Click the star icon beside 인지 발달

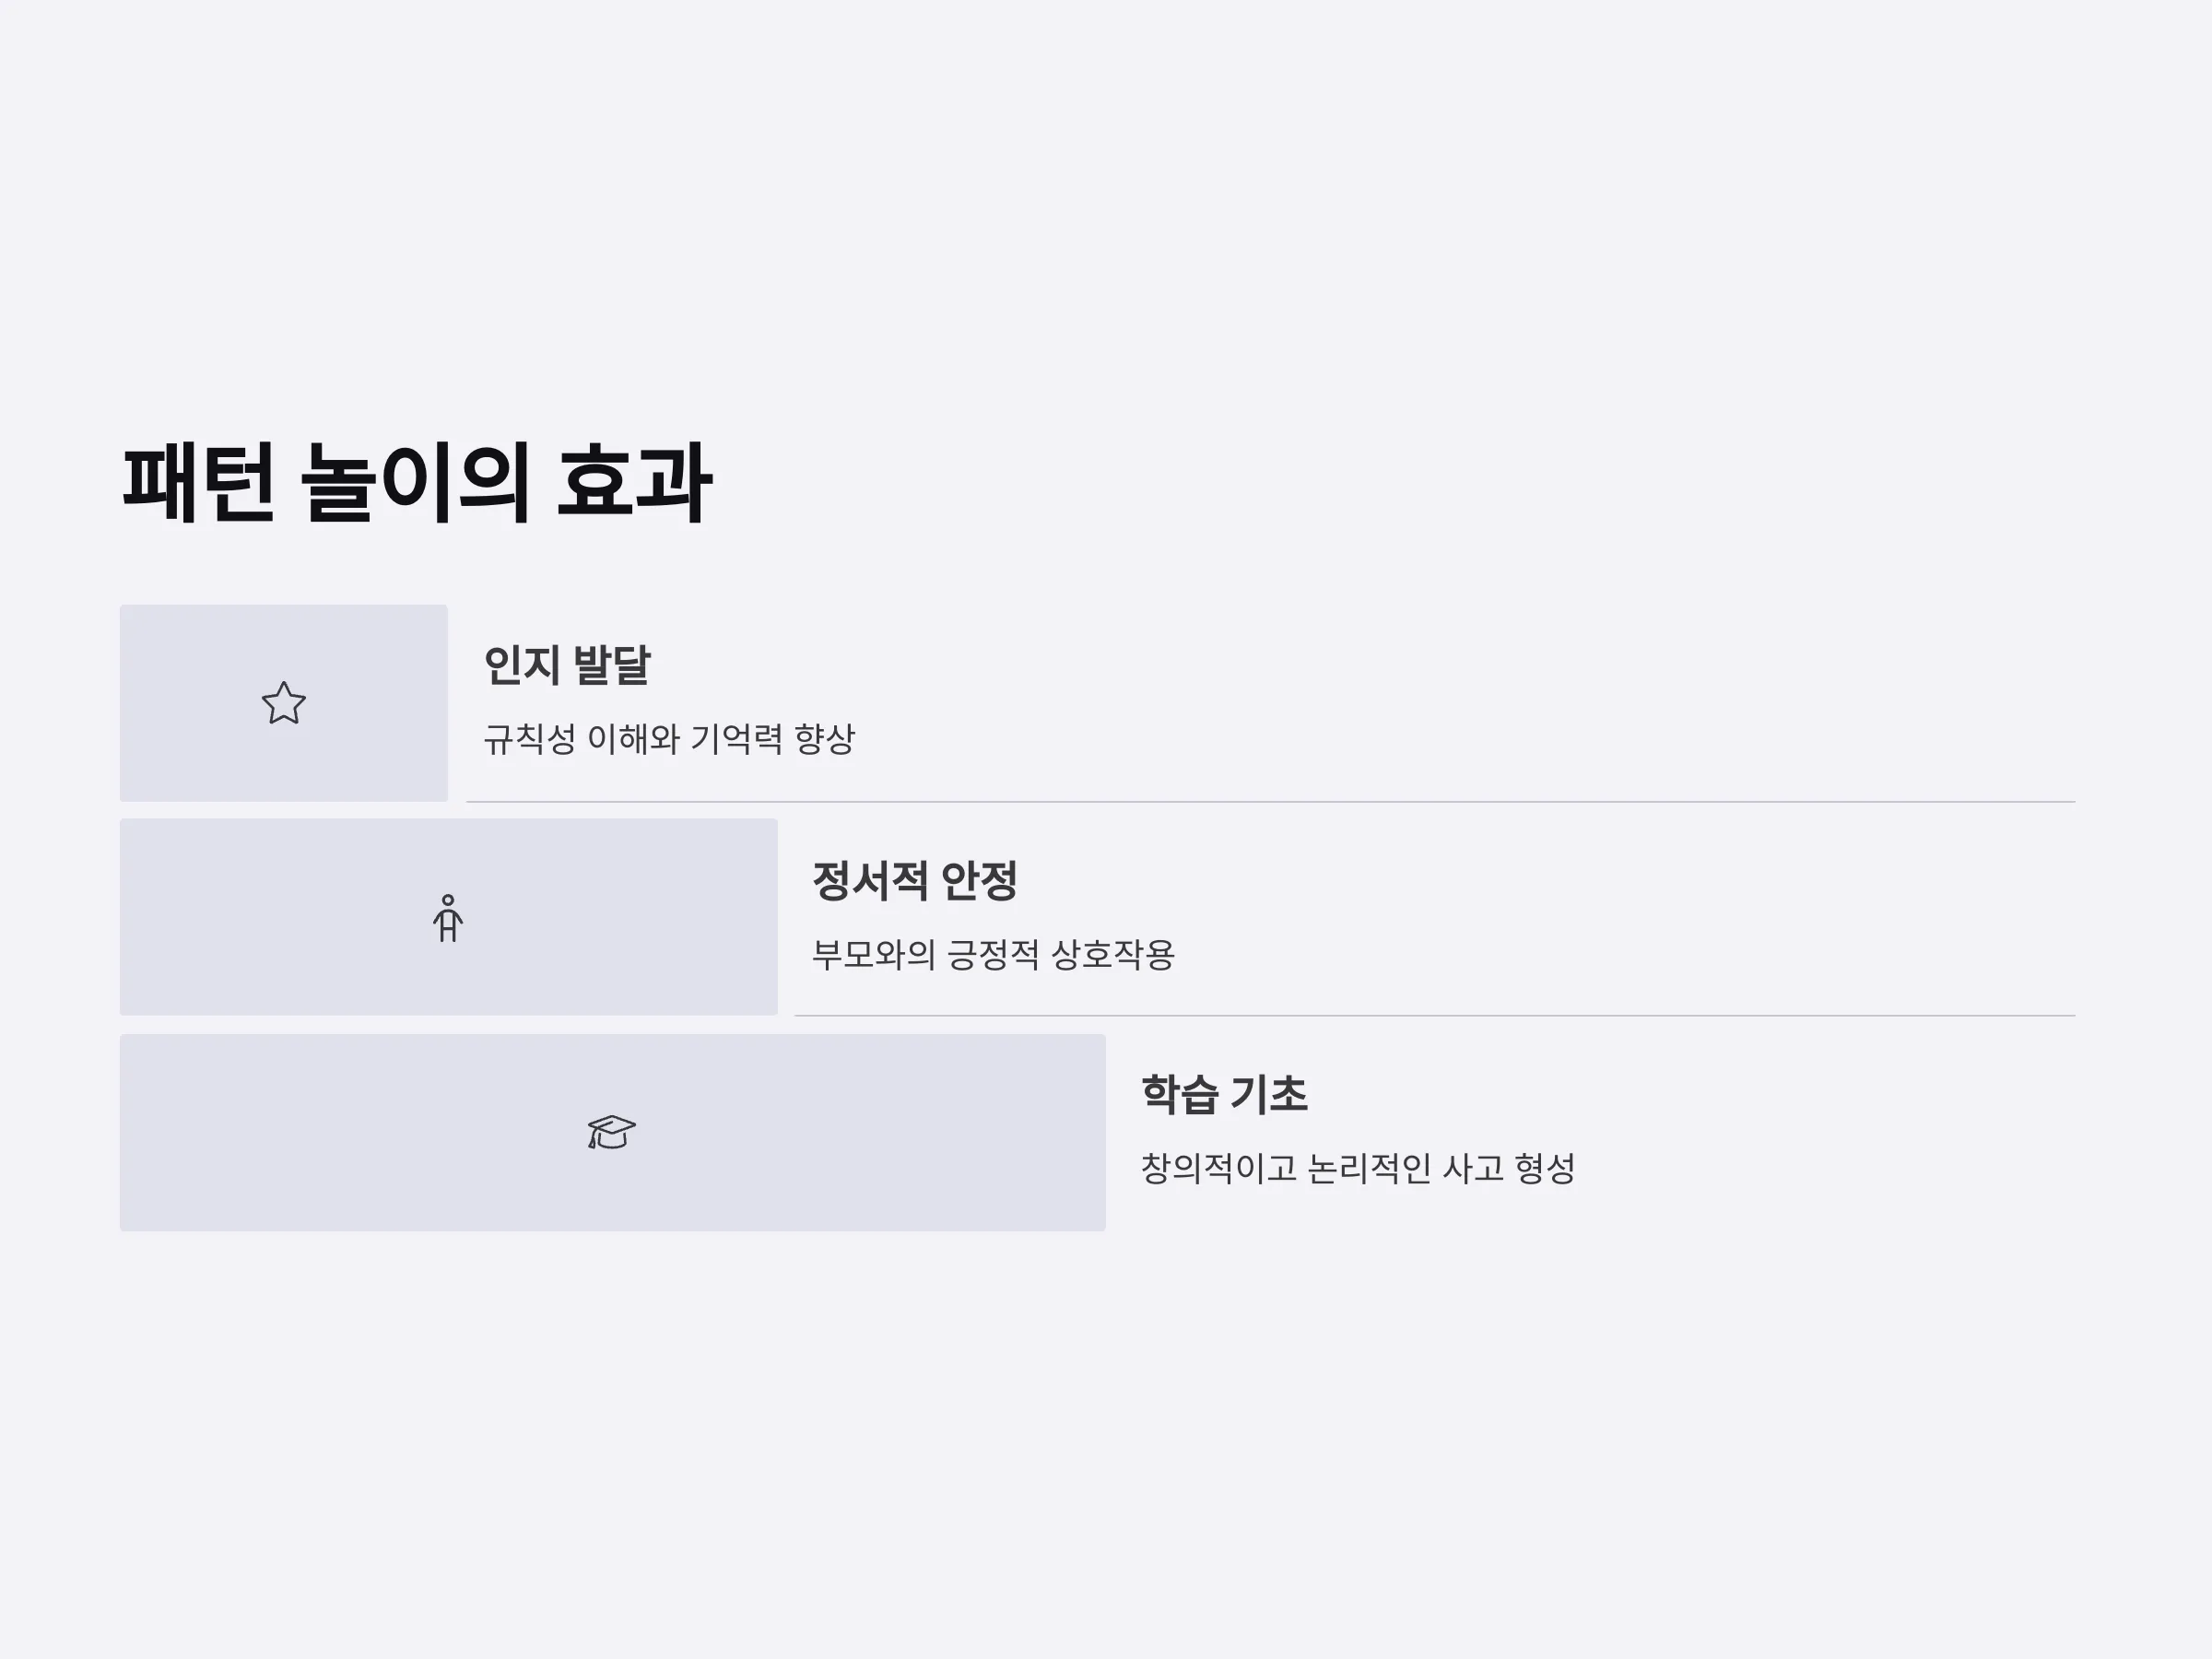pyautogui.click(x=284, y=703)
